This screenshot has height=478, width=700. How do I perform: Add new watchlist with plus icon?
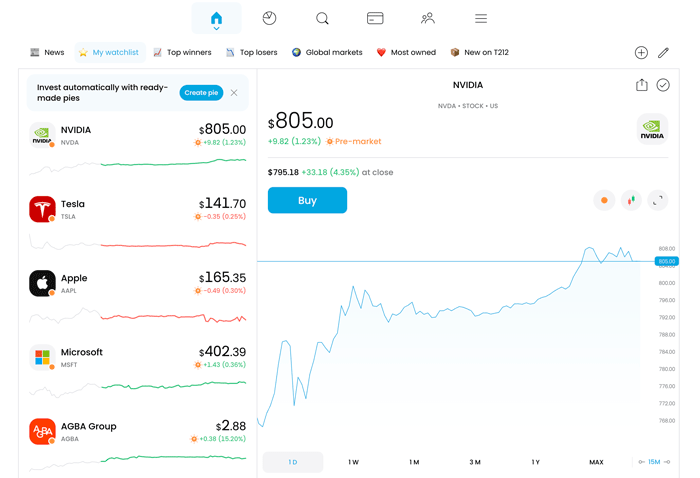point(641,52)
